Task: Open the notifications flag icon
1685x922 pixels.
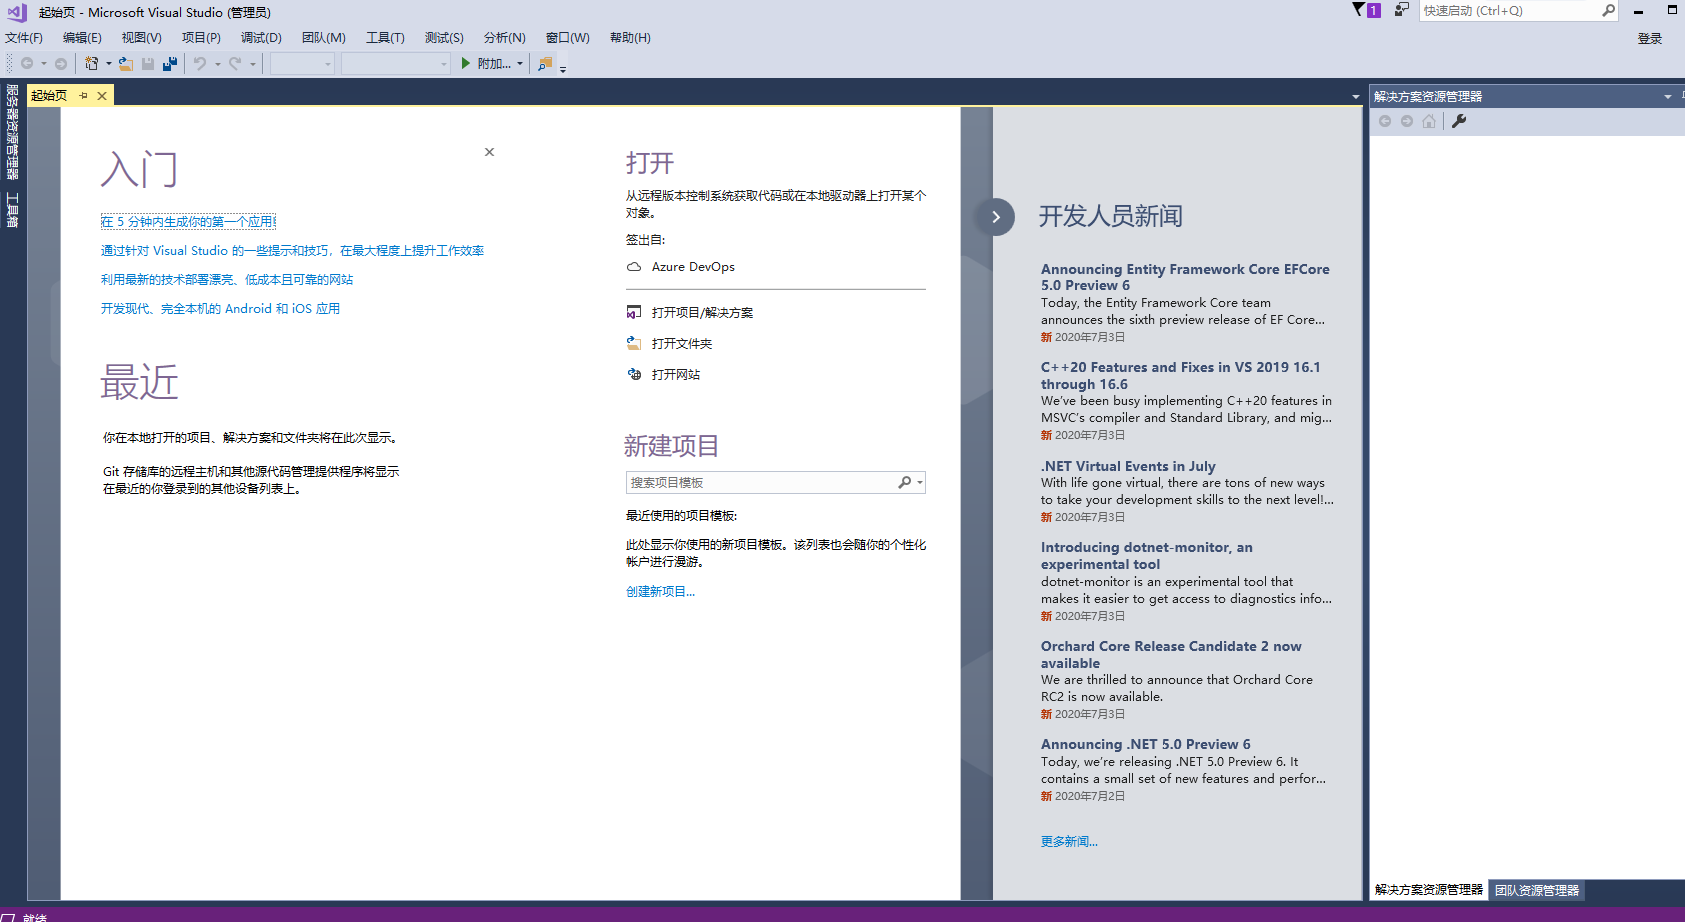Action: tap(1358, 10)
